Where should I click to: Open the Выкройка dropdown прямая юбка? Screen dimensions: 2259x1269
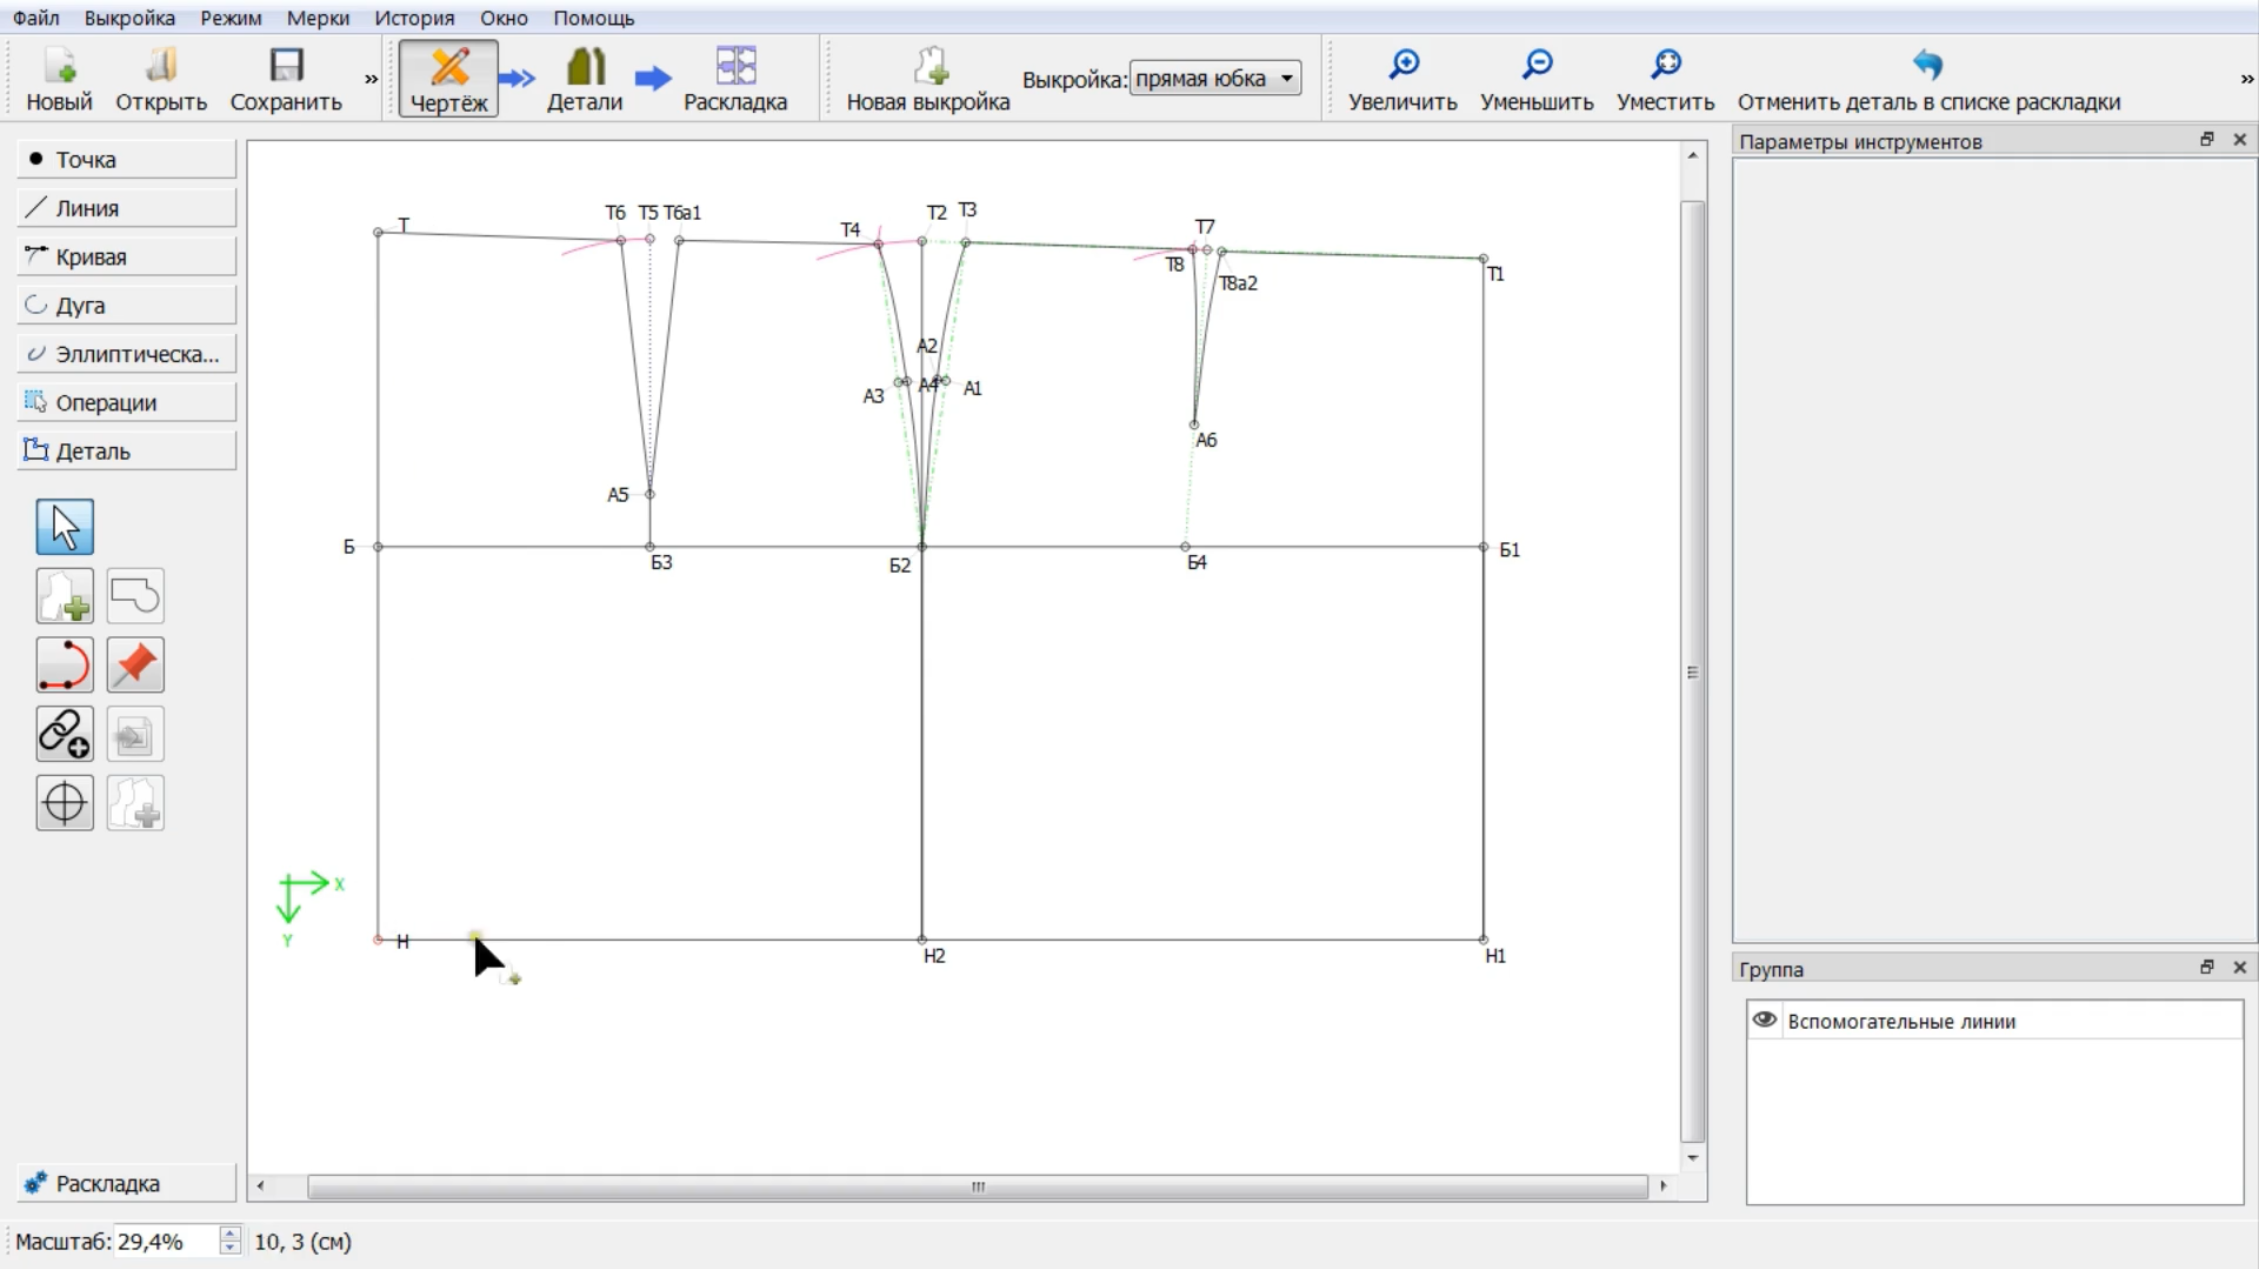point(1215,78)
